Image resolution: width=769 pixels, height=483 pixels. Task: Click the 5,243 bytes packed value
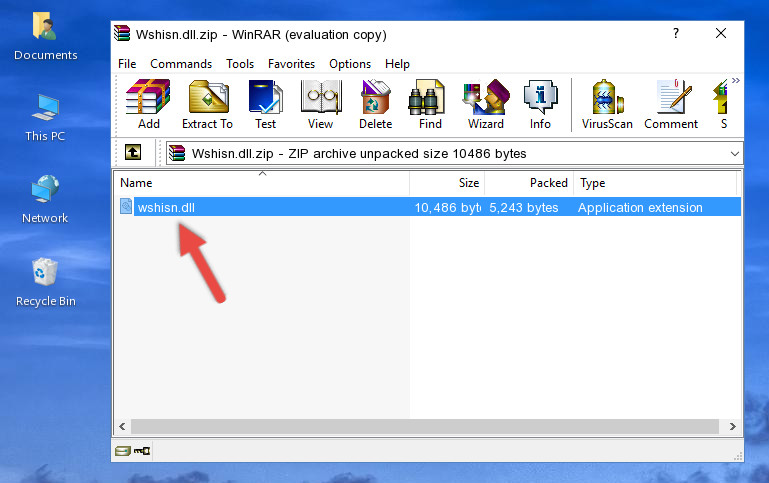point(524,207)
